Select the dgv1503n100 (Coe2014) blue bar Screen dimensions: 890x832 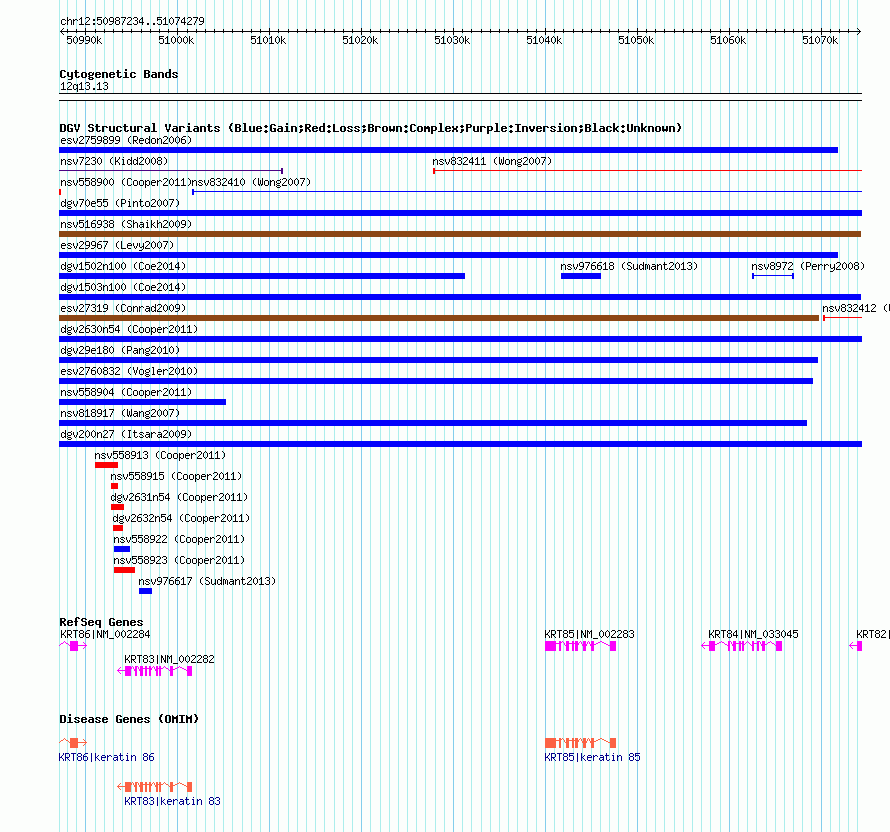(460, 297)
